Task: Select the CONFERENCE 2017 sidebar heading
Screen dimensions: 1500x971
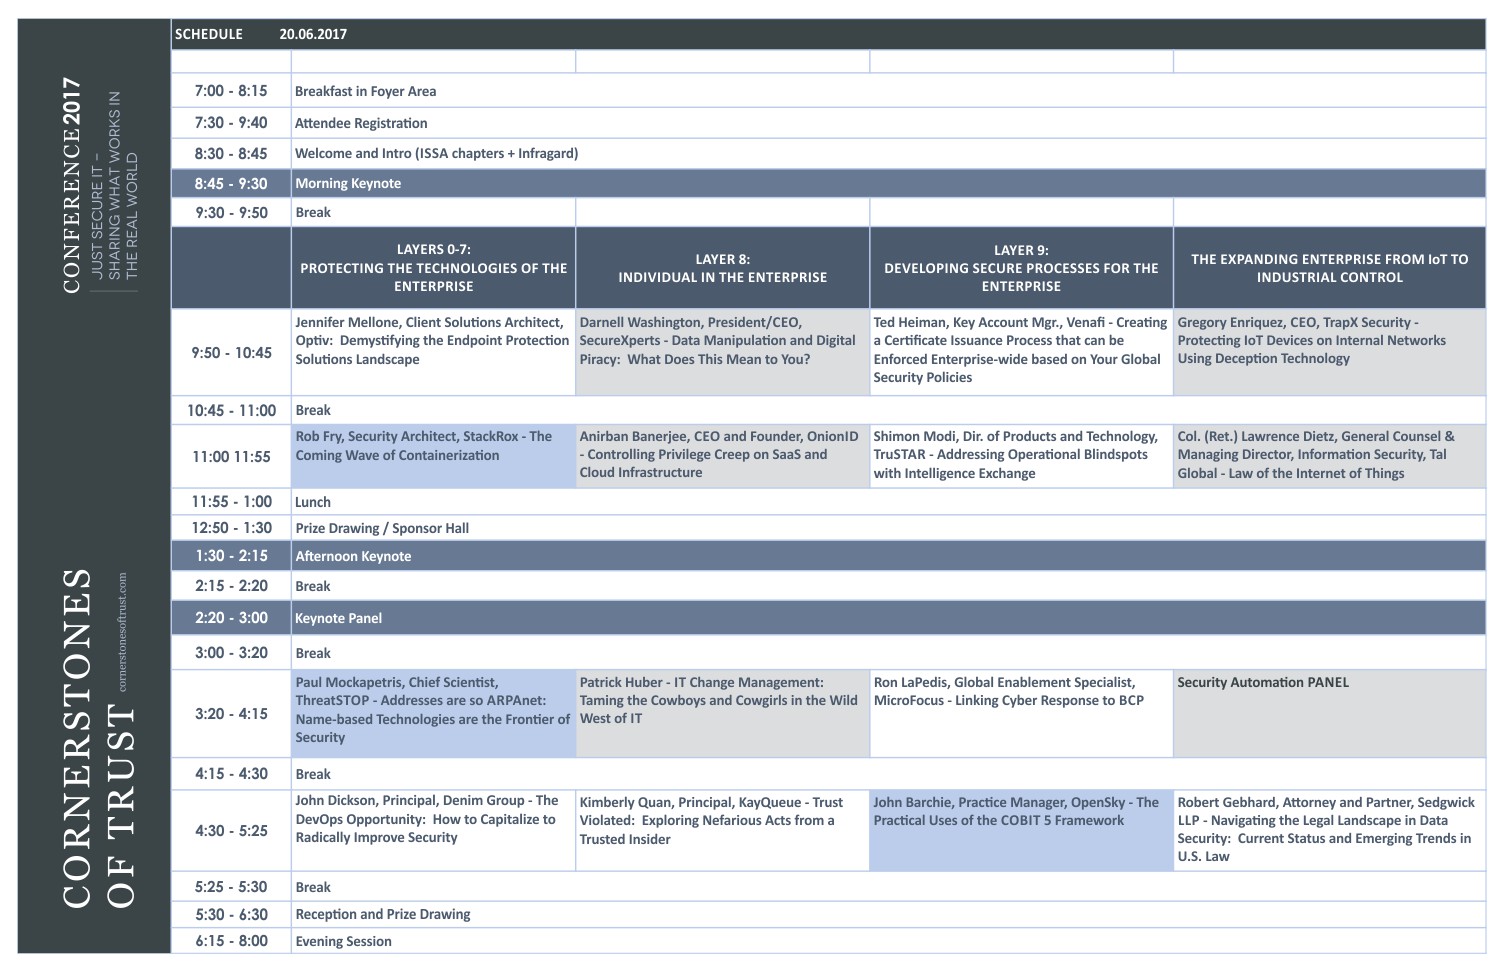Action: [71, 185]
